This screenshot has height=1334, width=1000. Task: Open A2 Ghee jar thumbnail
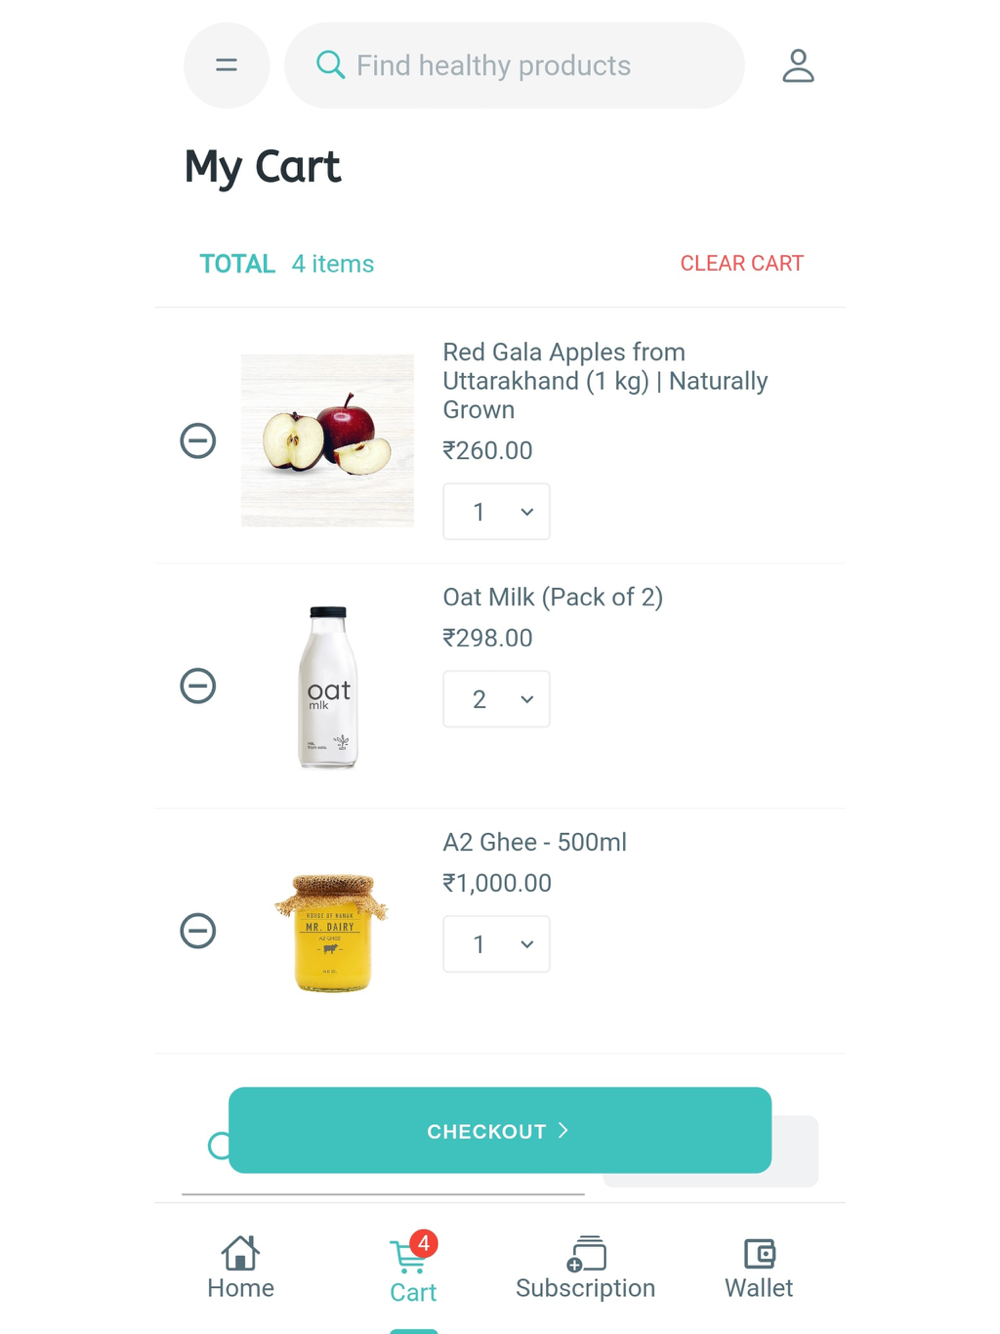[x=331, y=932]
